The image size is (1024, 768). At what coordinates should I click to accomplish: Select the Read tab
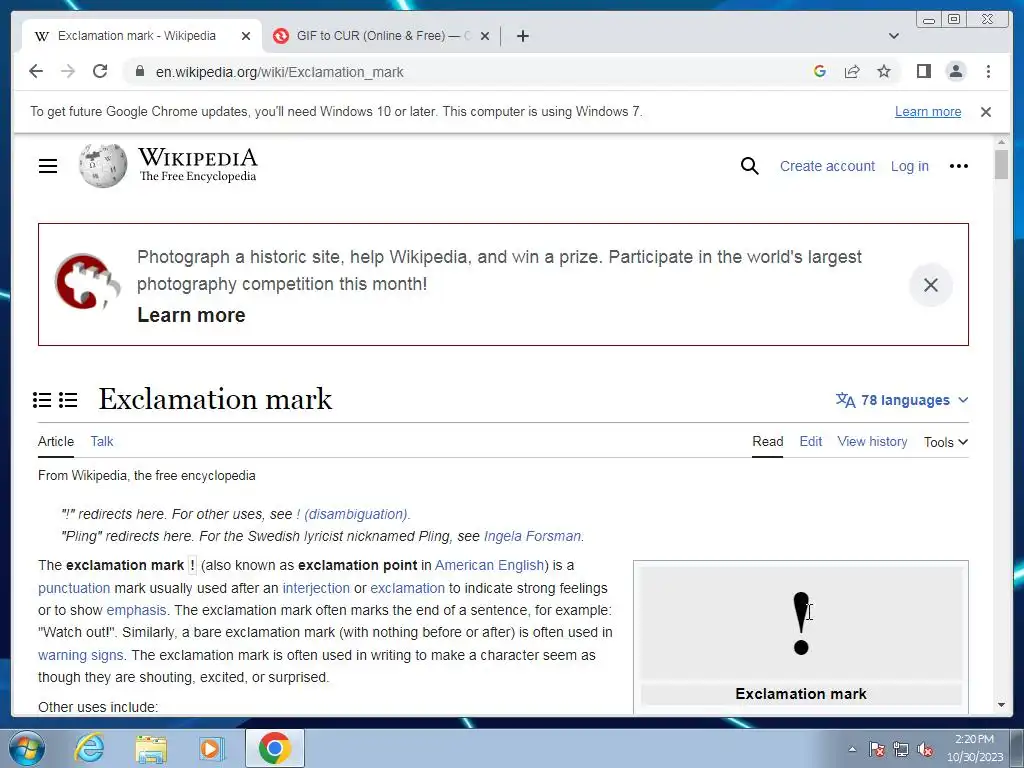coord(767,441)
